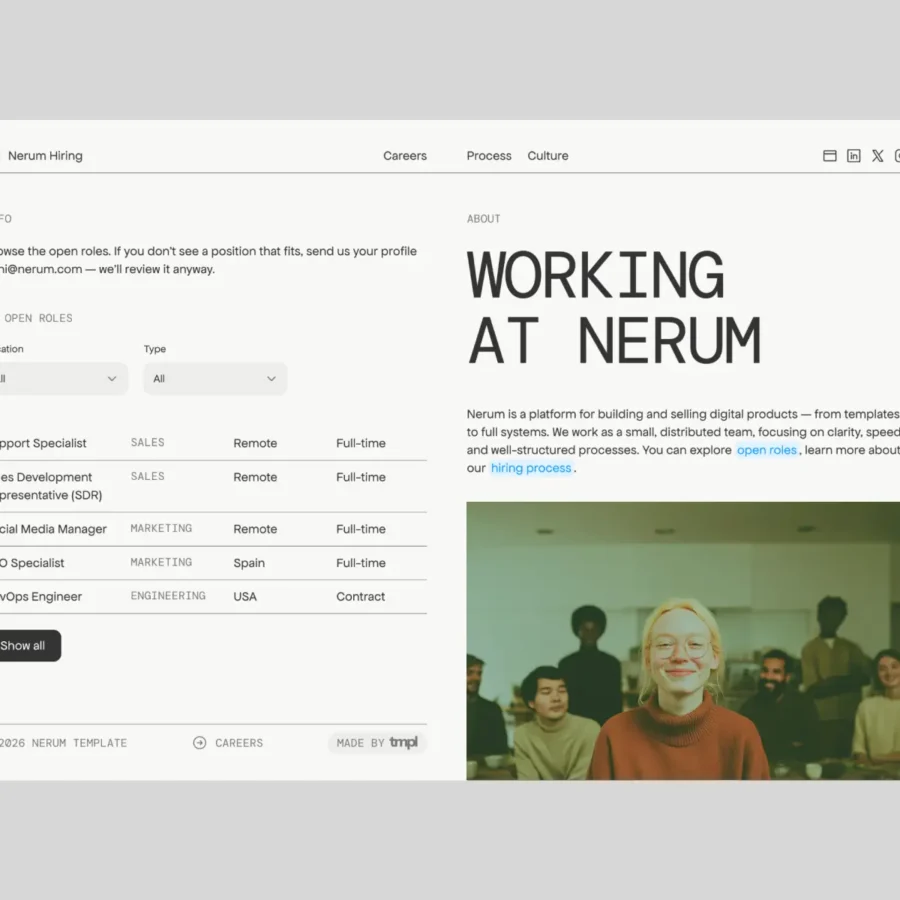Open the X (Twitter) icon in the header
Screen dimensions: 900x900
878,156
